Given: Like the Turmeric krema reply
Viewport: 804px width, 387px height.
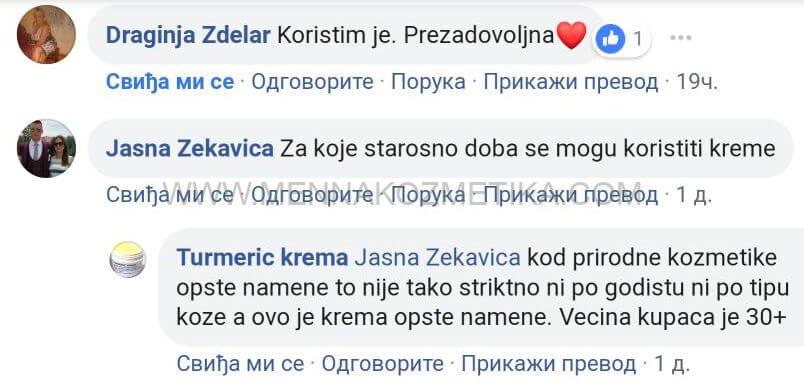Looking at the screenshot, I should click(x=240, y=364).
